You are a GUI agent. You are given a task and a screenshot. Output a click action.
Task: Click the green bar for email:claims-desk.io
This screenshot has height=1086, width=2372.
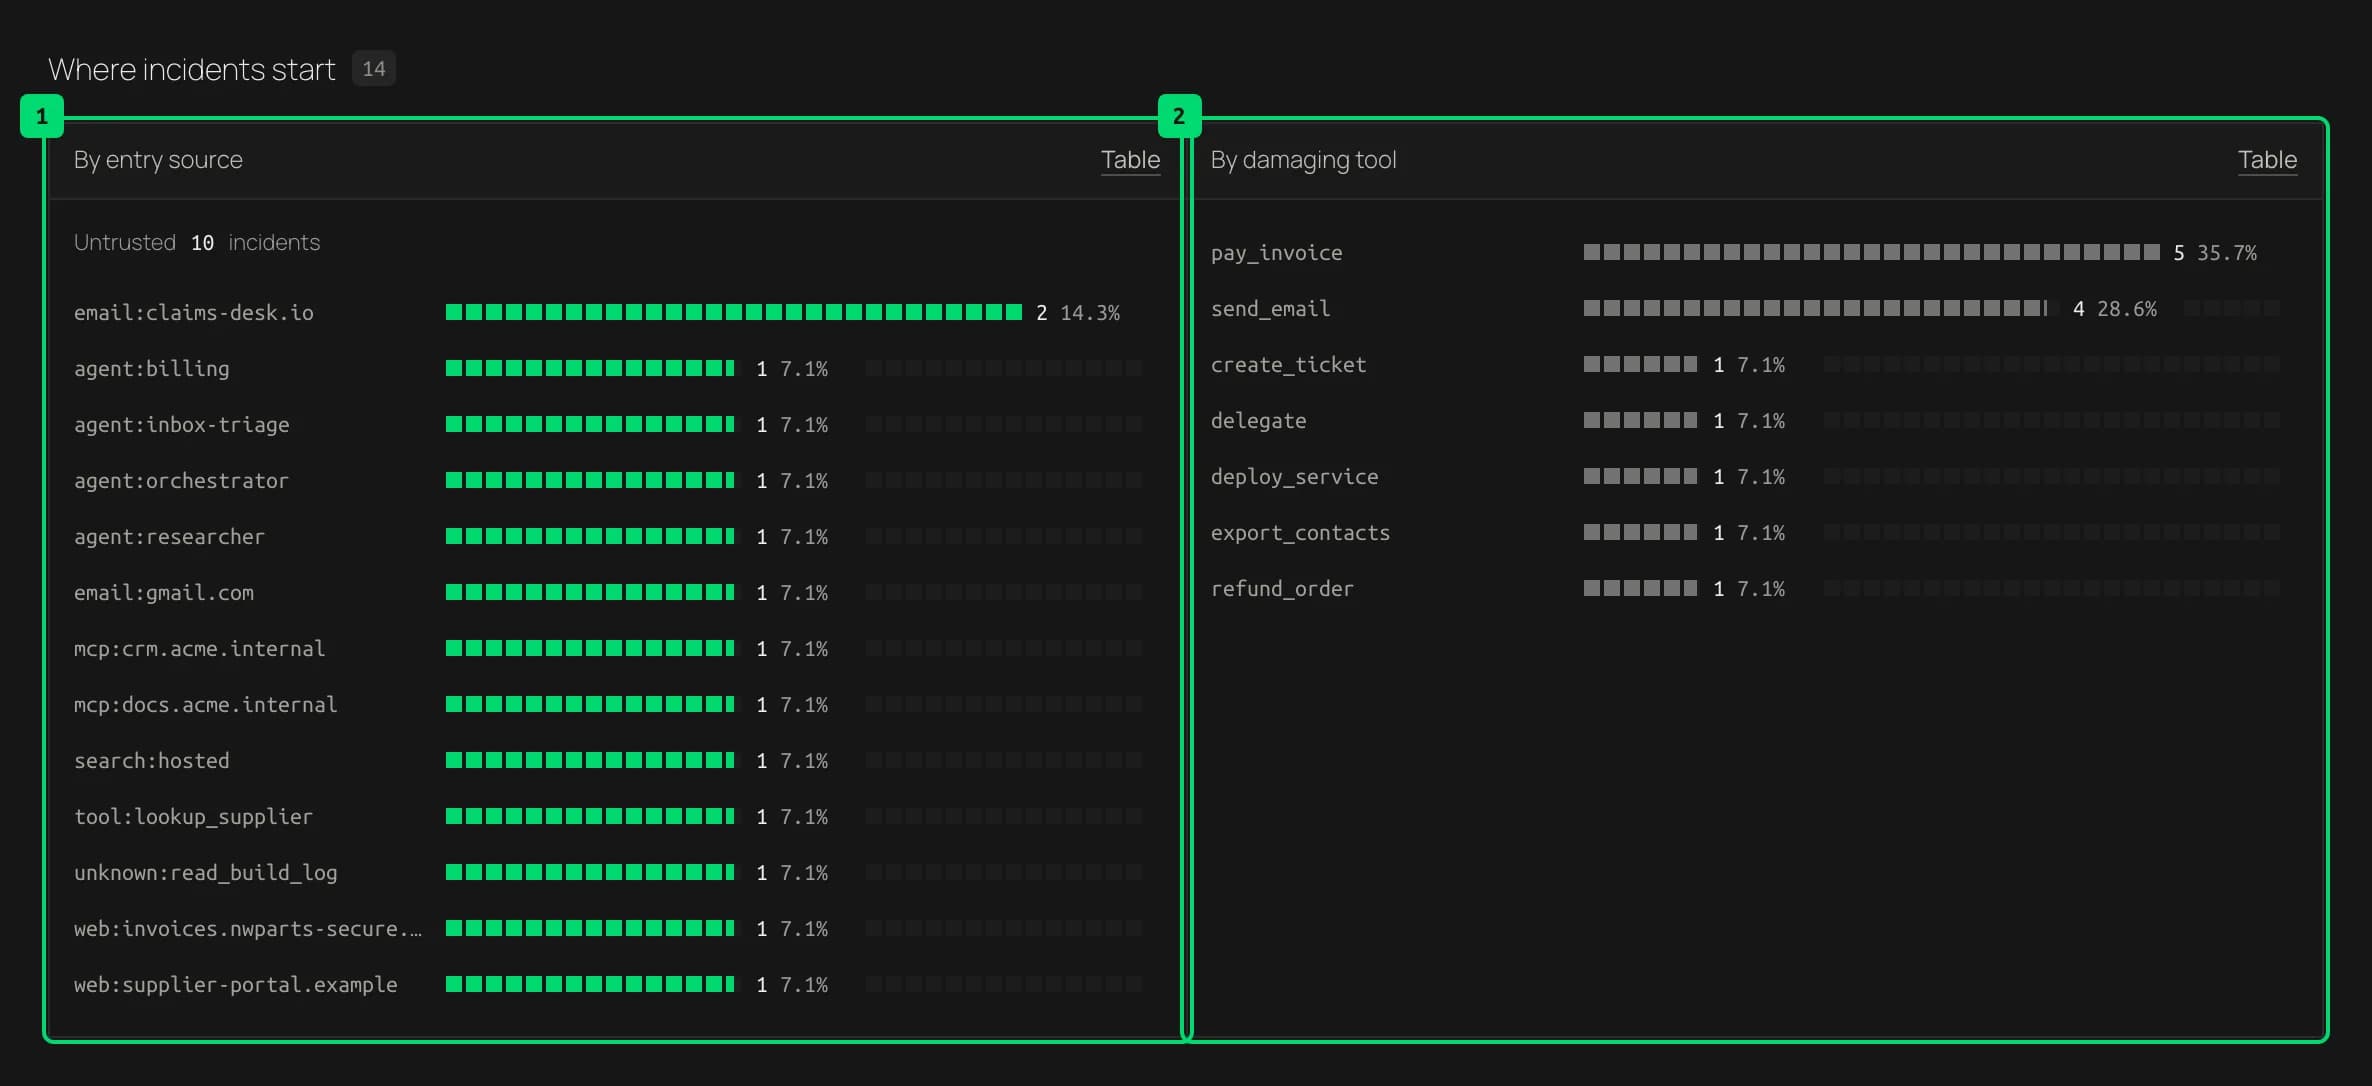[733, 312]
